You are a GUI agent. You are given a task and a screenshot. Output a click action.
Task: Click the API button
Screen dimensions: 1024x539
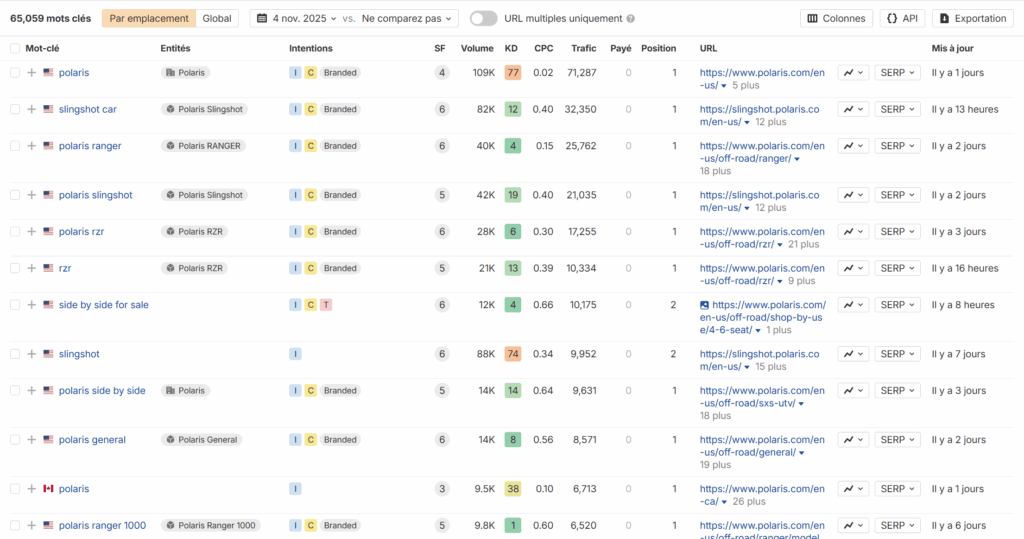click(902, 18)
